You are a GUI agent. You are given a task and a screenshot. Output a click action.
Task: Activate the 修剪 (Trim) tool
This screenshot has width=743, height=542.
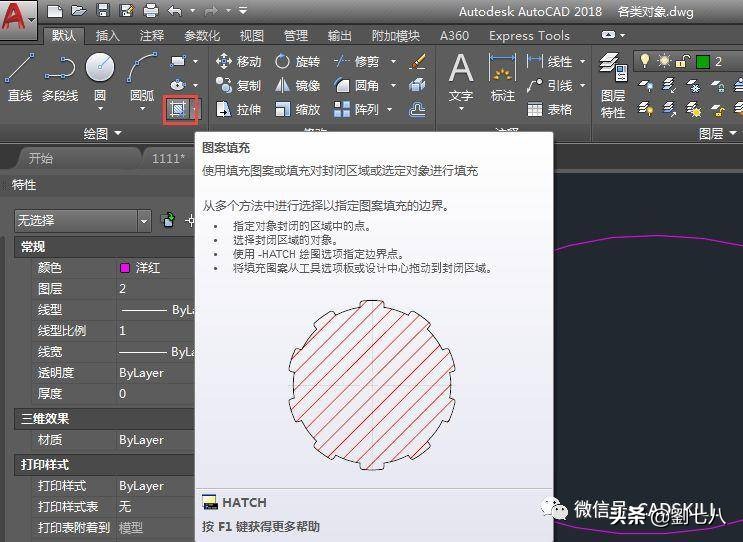pyautogui.click(x=356, y=61)
